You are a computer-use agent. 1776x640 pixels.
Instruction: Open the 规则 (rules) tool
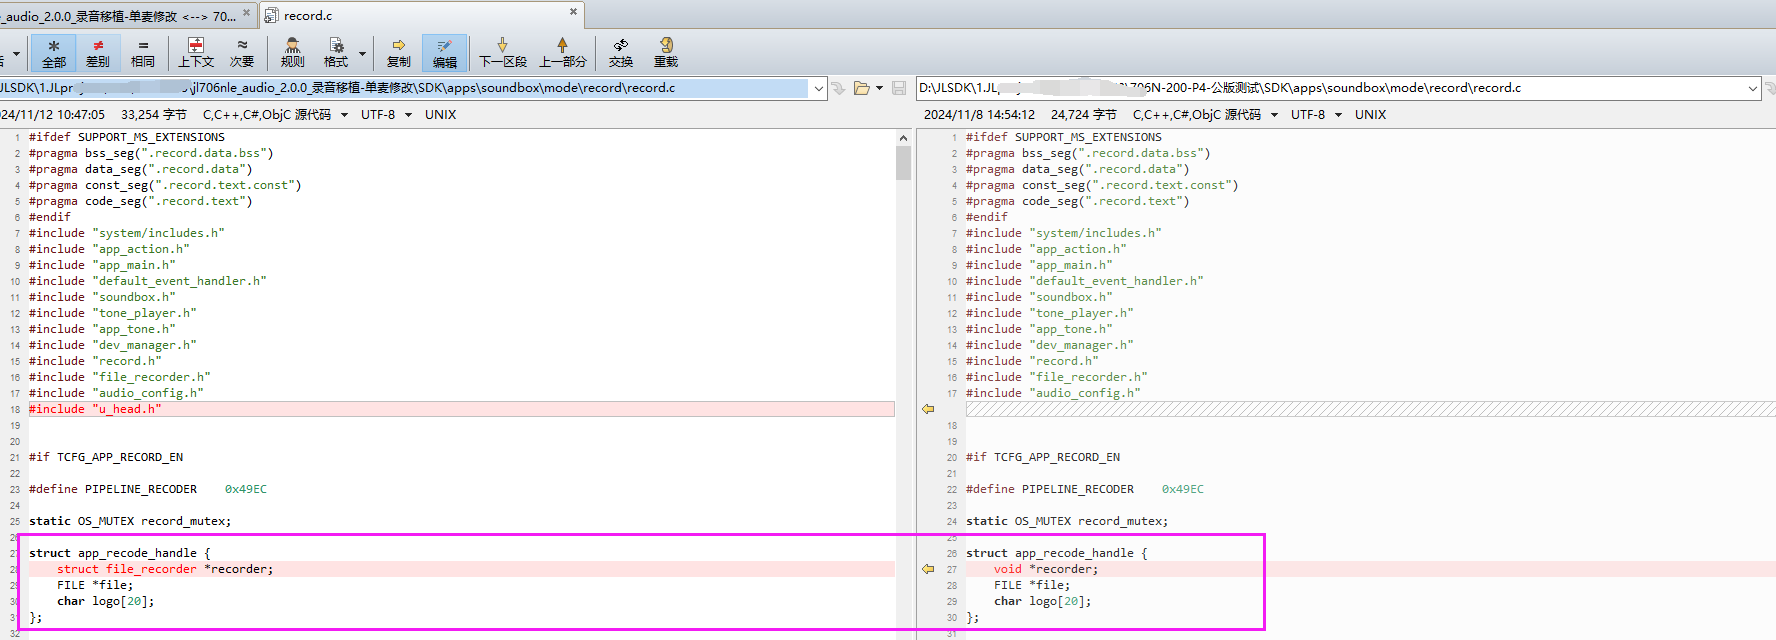click(x=292, y=53)
